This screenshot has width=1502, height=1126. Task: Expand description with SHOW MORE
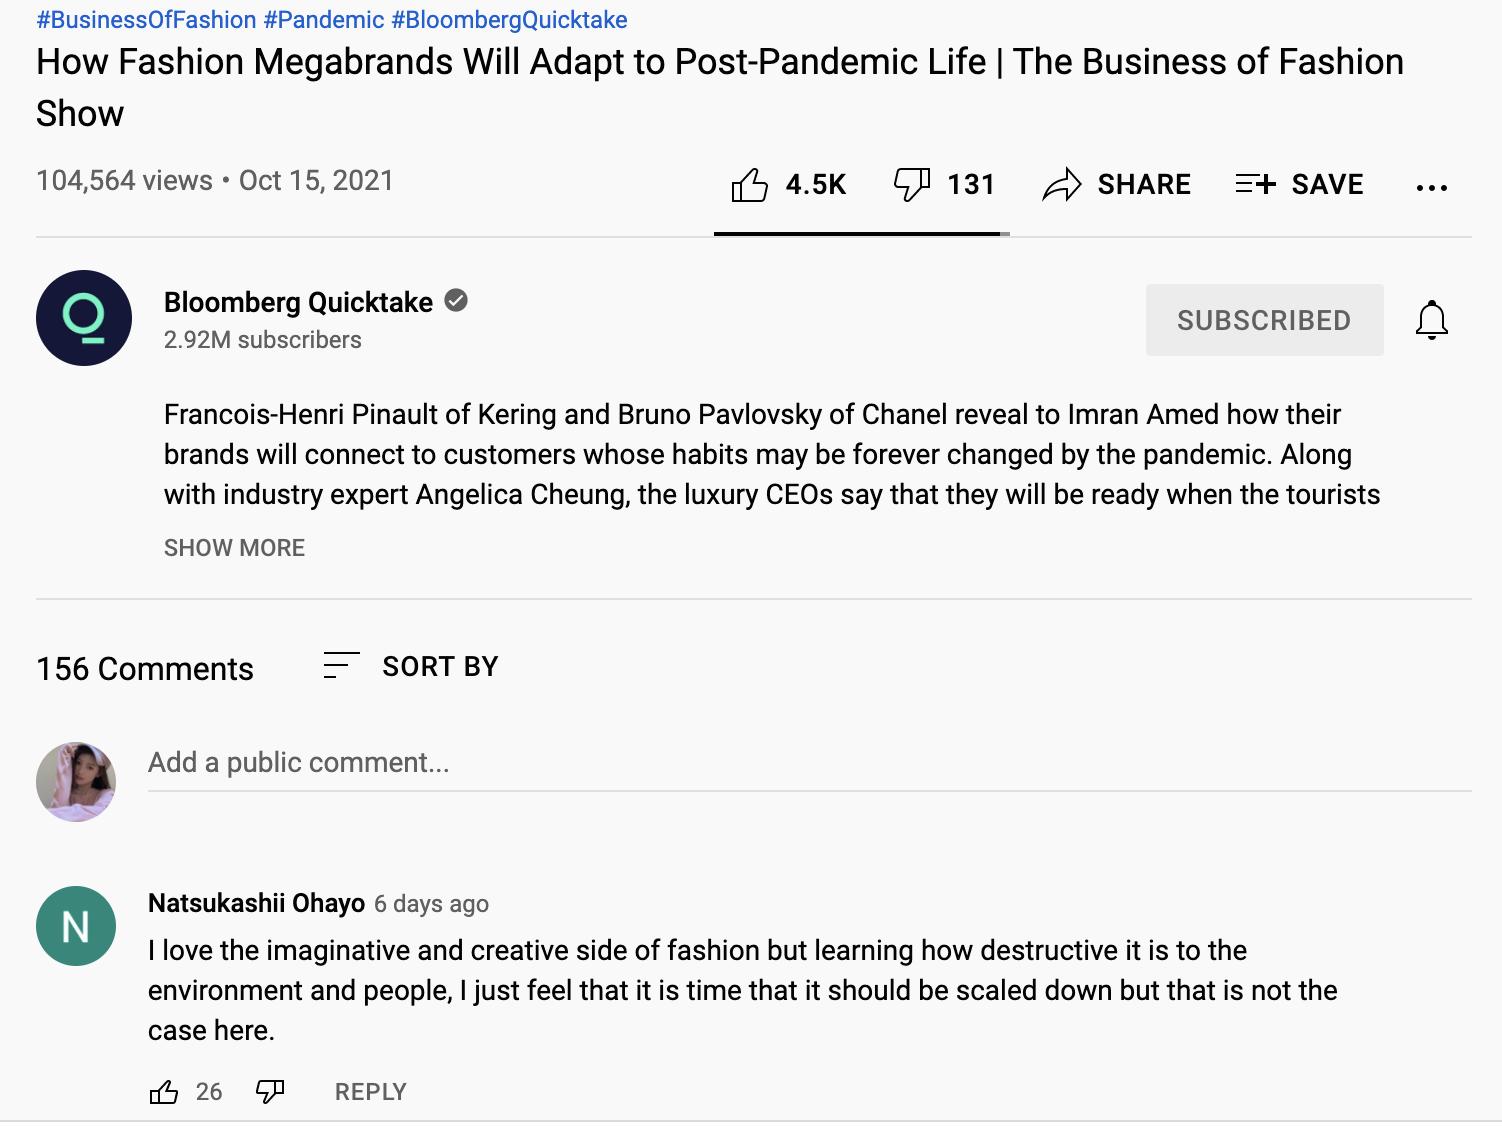234,548
